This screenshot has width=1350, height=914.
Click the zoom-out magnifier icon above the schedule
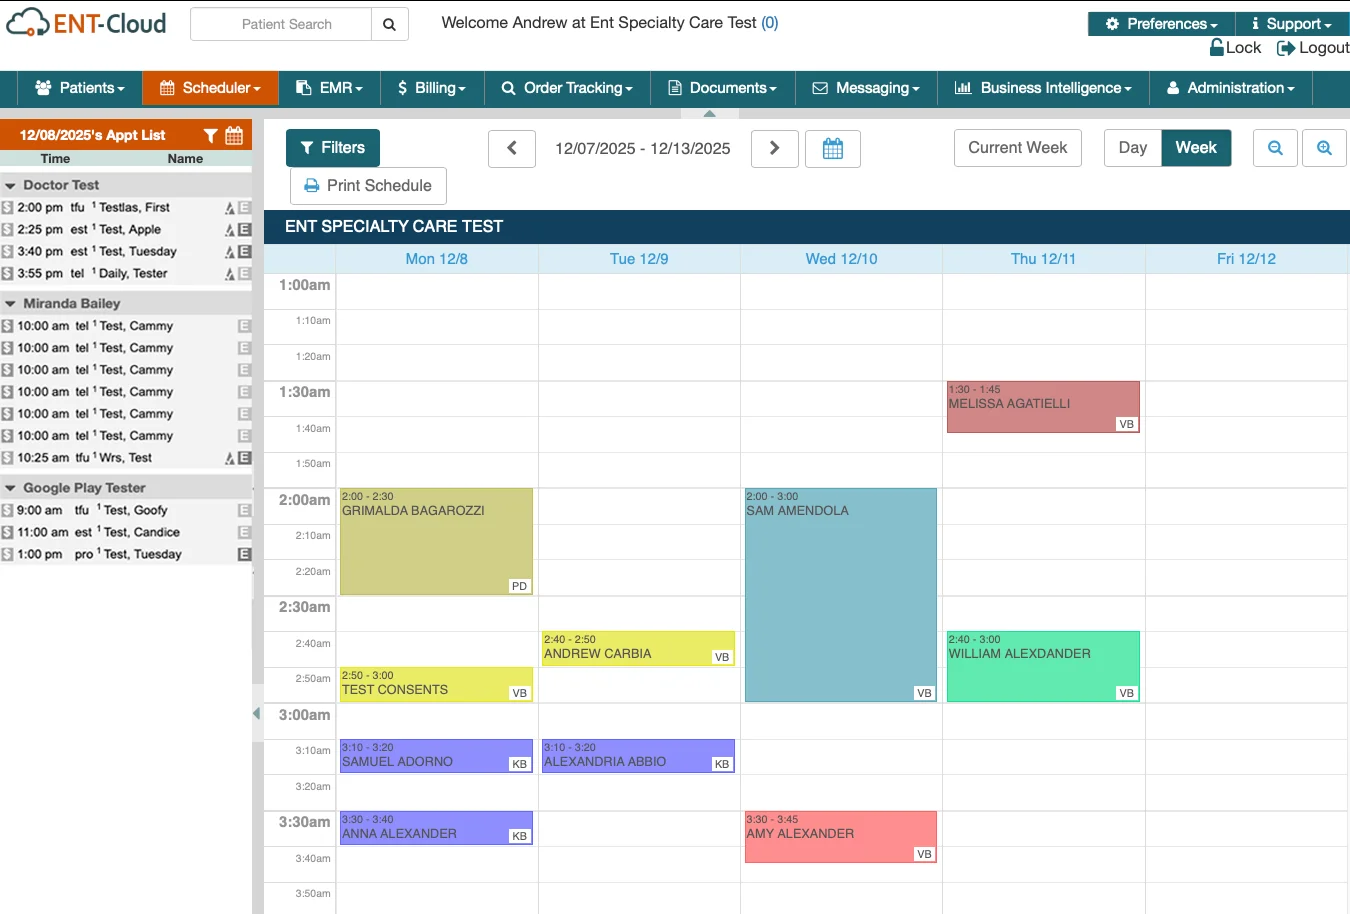point(1275,147)
